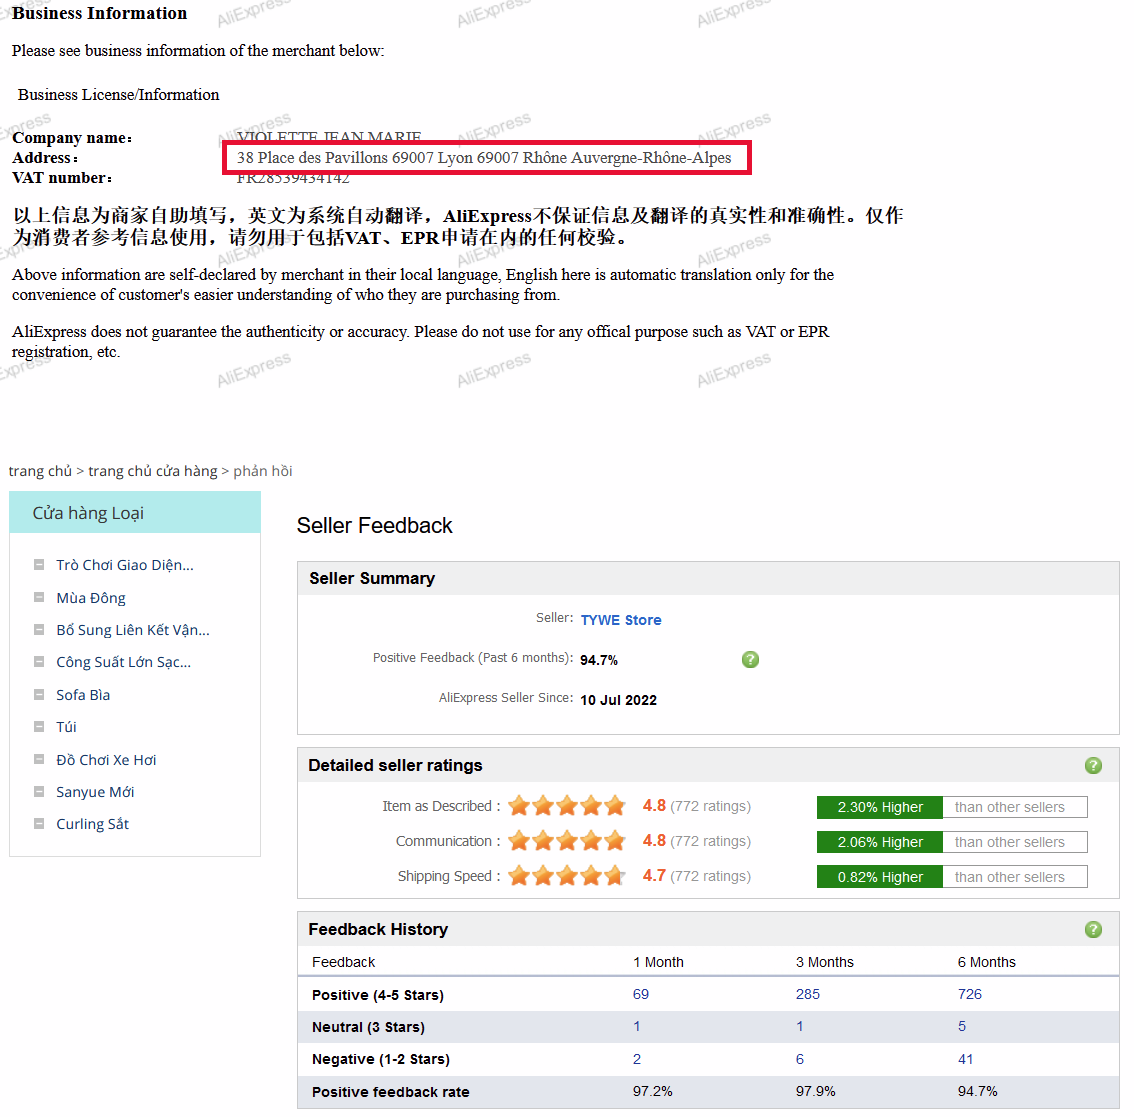Click the 2.30% Higher comparison badge
The height and width of the screenshot is (1117, 1134).
(879, 807)
